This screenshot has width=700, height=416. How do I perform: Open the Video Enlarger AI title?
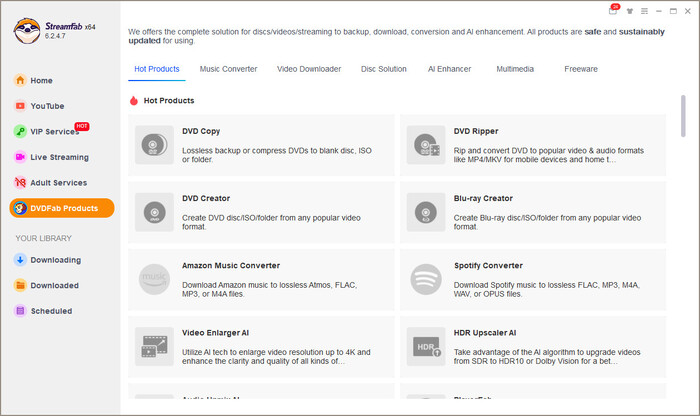[215, 333]
